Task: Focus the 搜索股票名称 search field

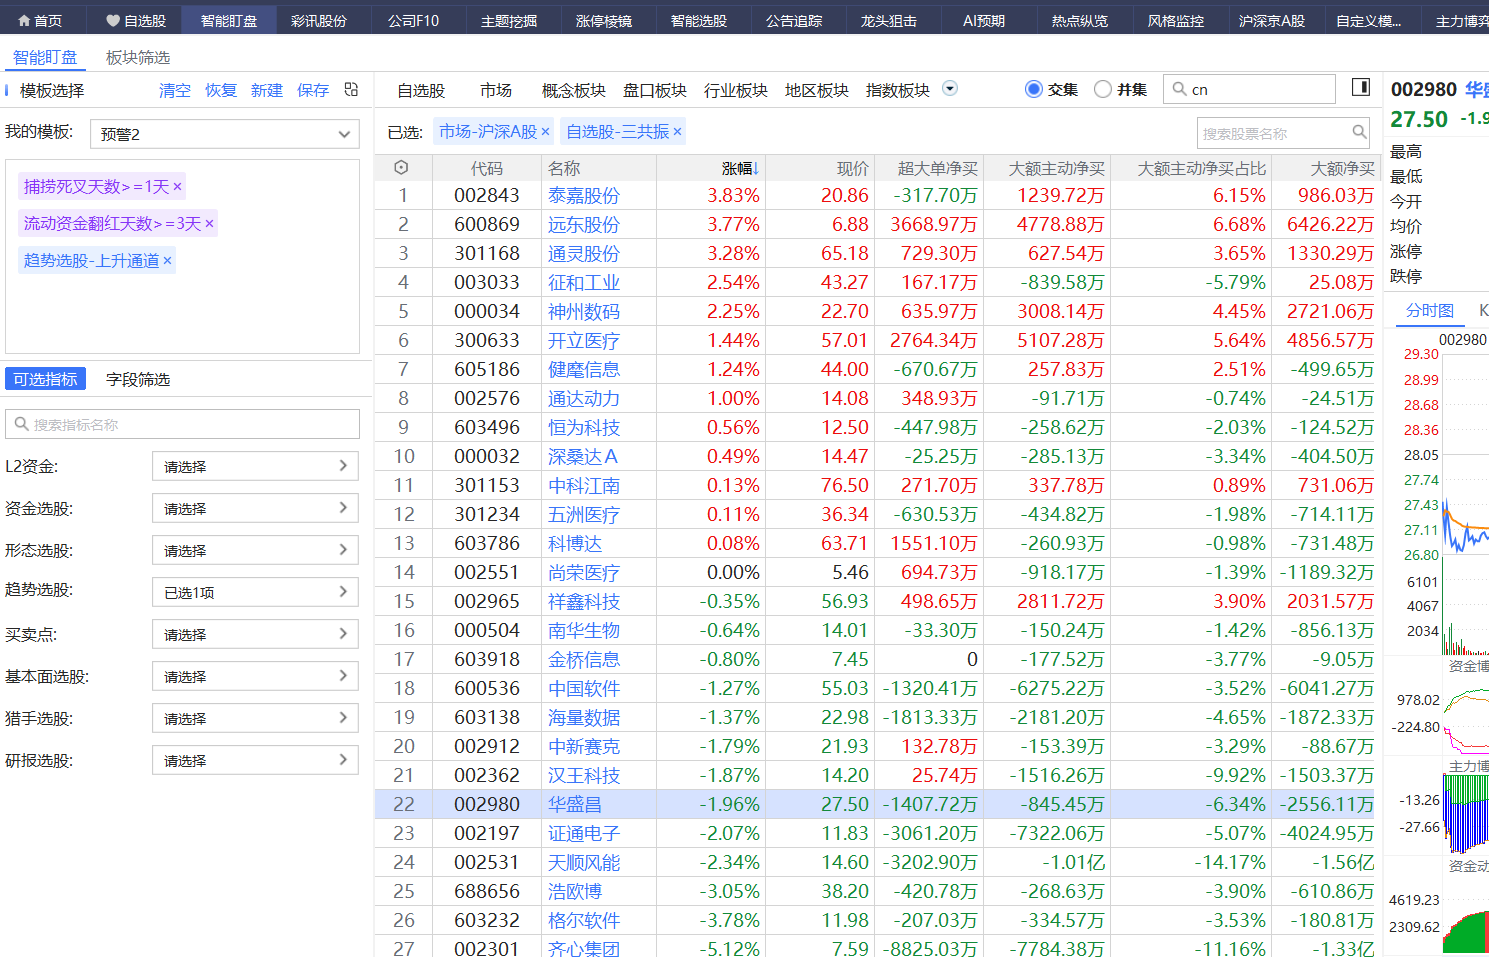Action: click(1284, 133)
